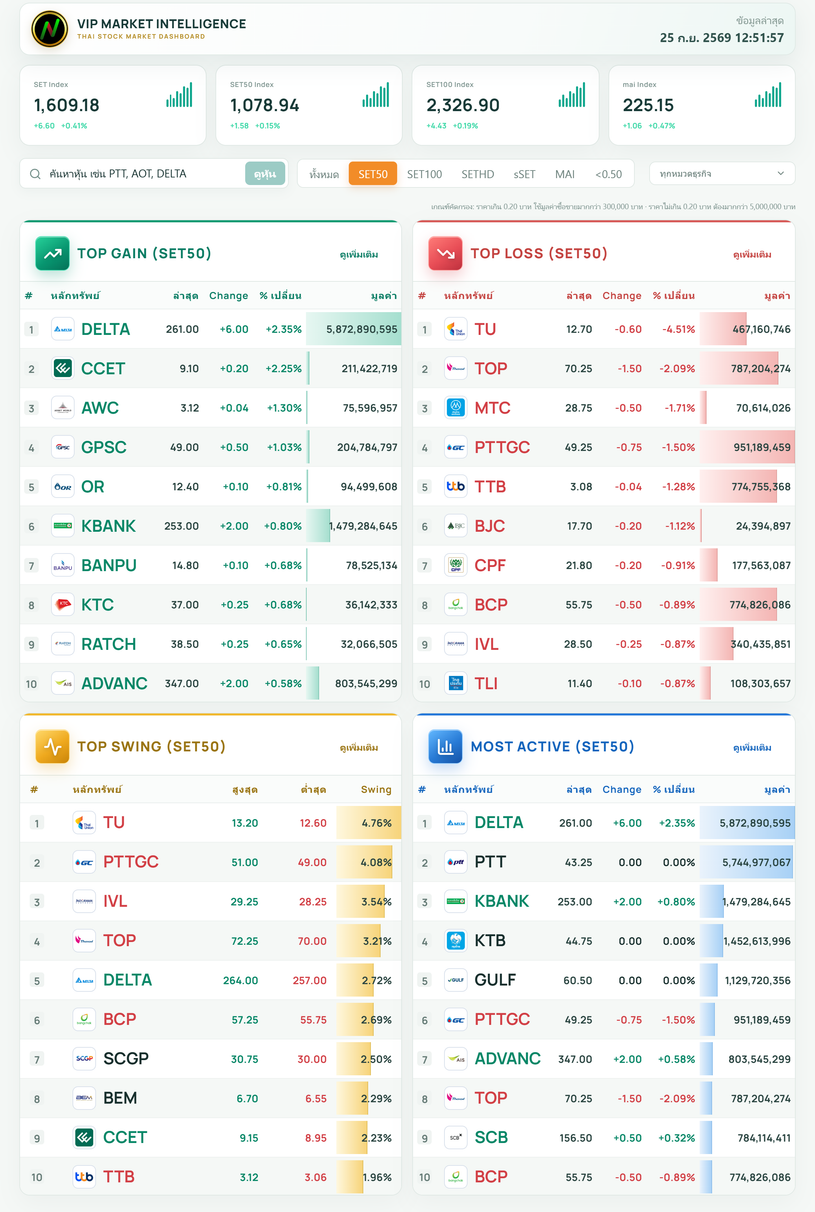
Task: Switch to the SET100 filter tab
Action: (x=424, y=174)
